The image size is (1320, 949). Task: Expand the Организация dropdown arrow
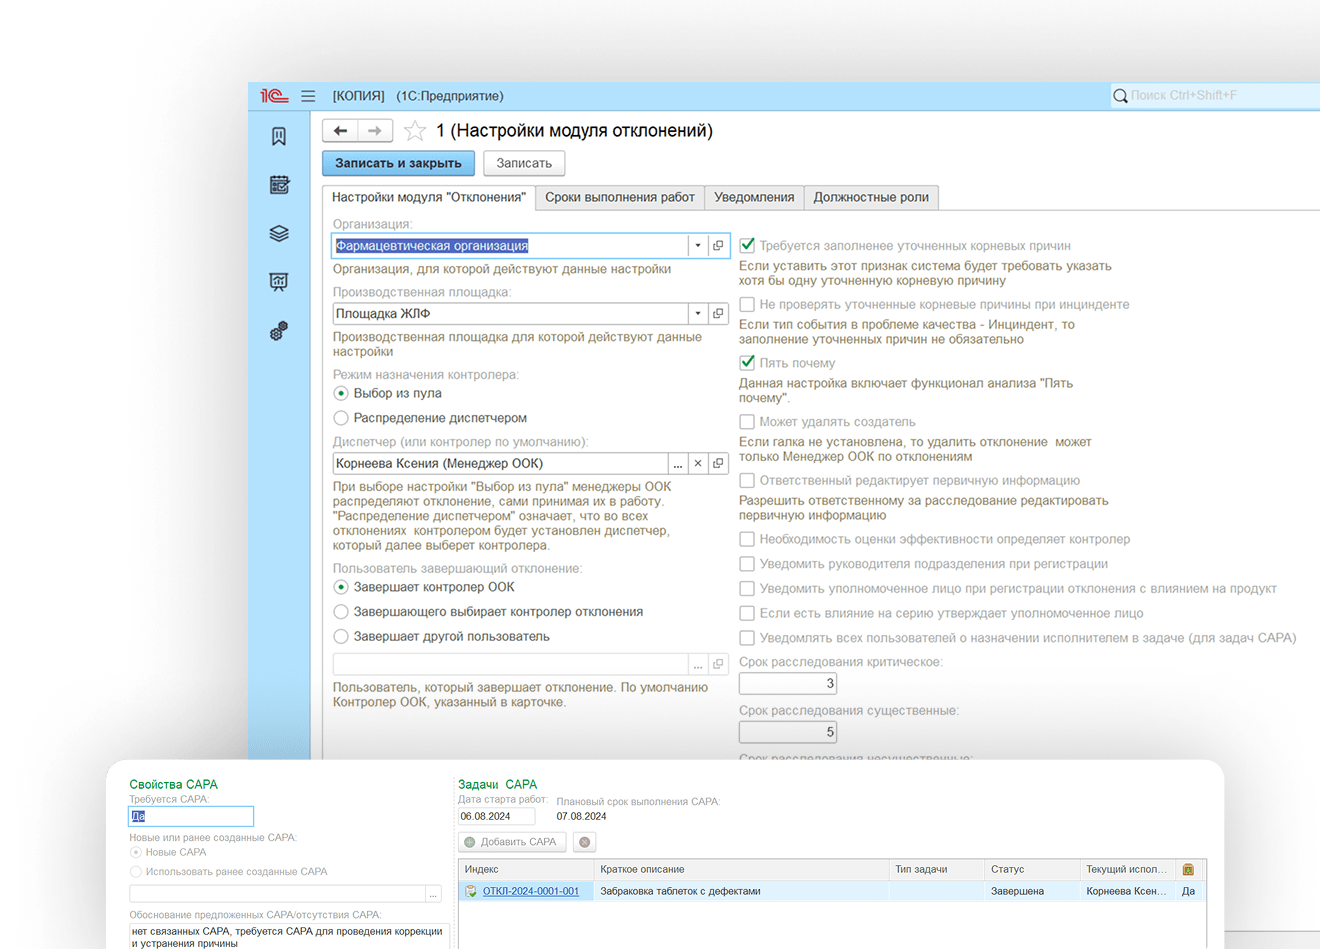[698, 245]
